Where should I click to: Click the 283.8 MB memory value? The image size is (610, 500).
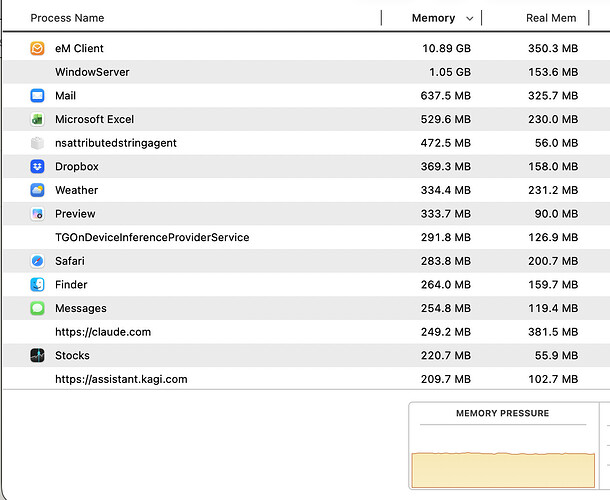coord(446,261)
